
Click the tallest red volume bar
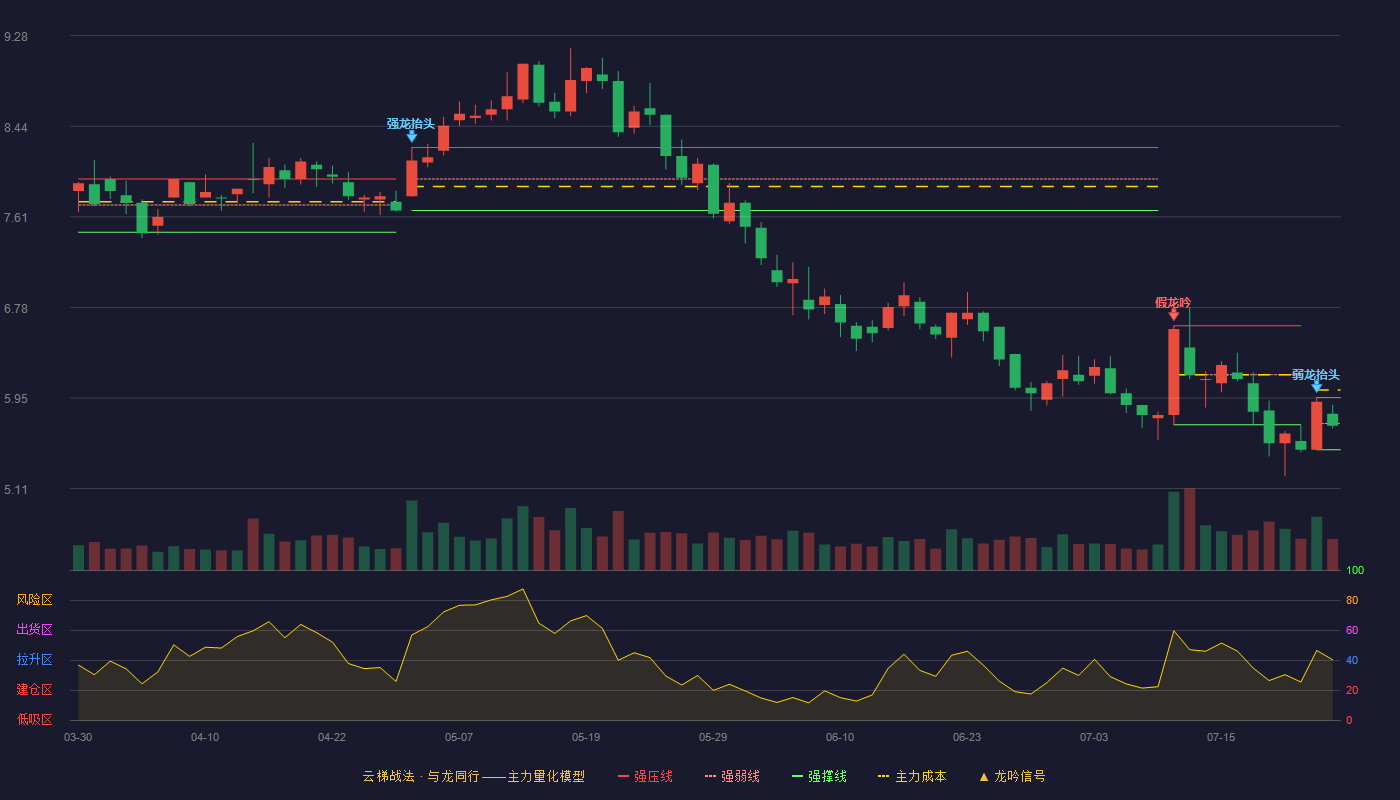(1190, 529)
